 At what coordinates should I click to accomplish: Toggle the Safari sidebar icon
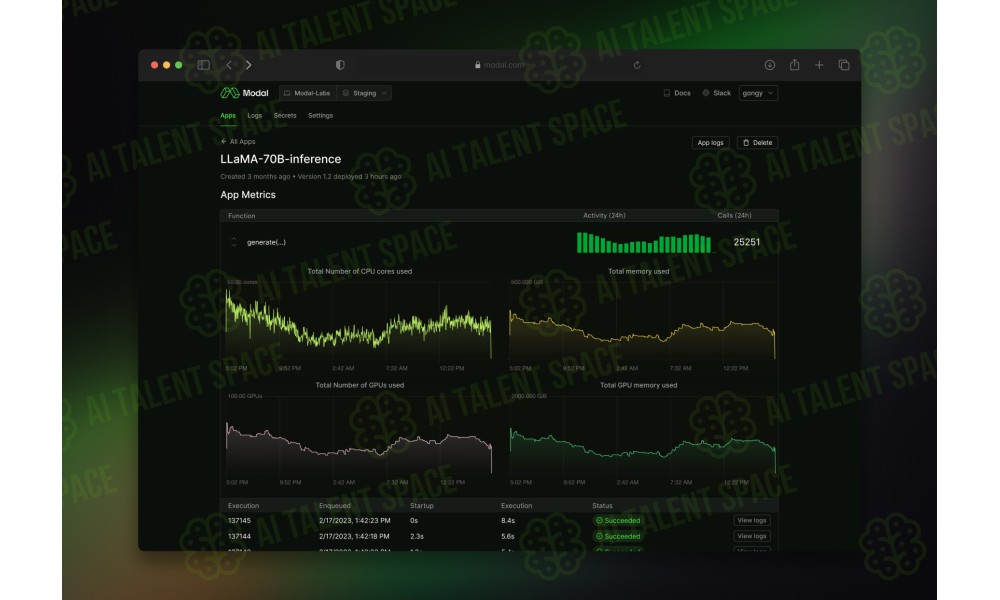203,65
